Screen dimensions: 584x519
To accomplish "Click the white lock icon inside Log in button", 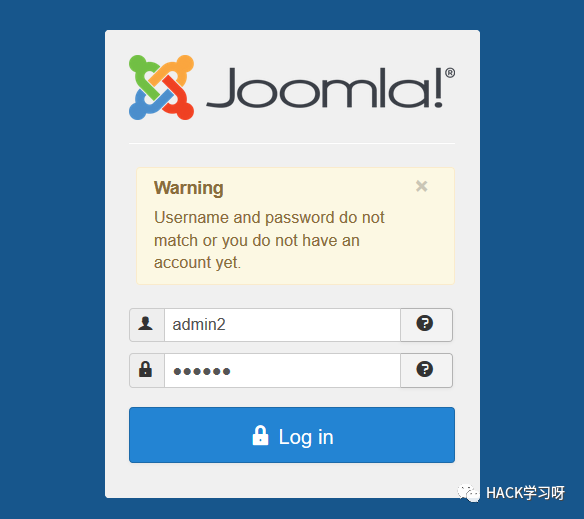I will click(260, 435).
